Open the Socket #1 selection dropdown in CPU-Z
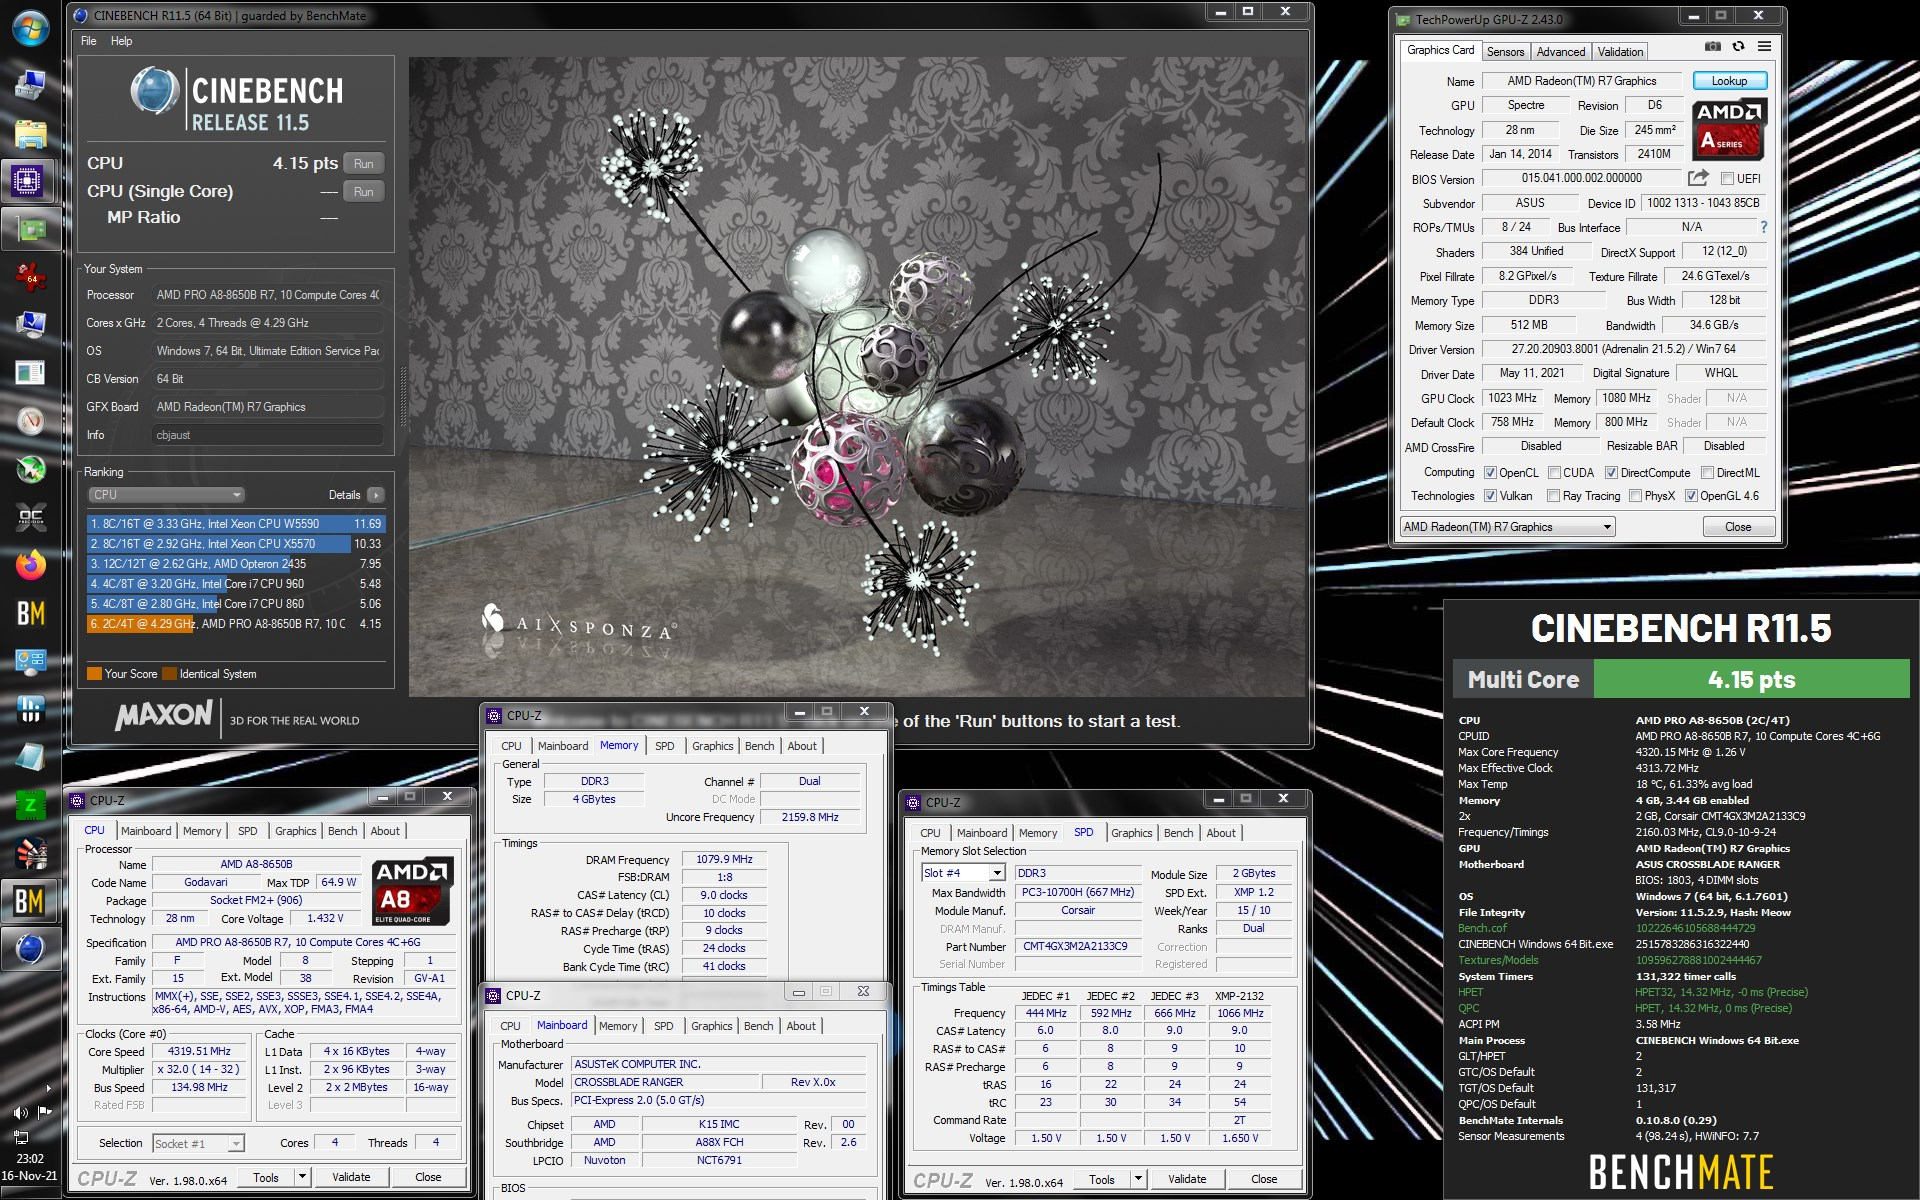 [198, 1143]
